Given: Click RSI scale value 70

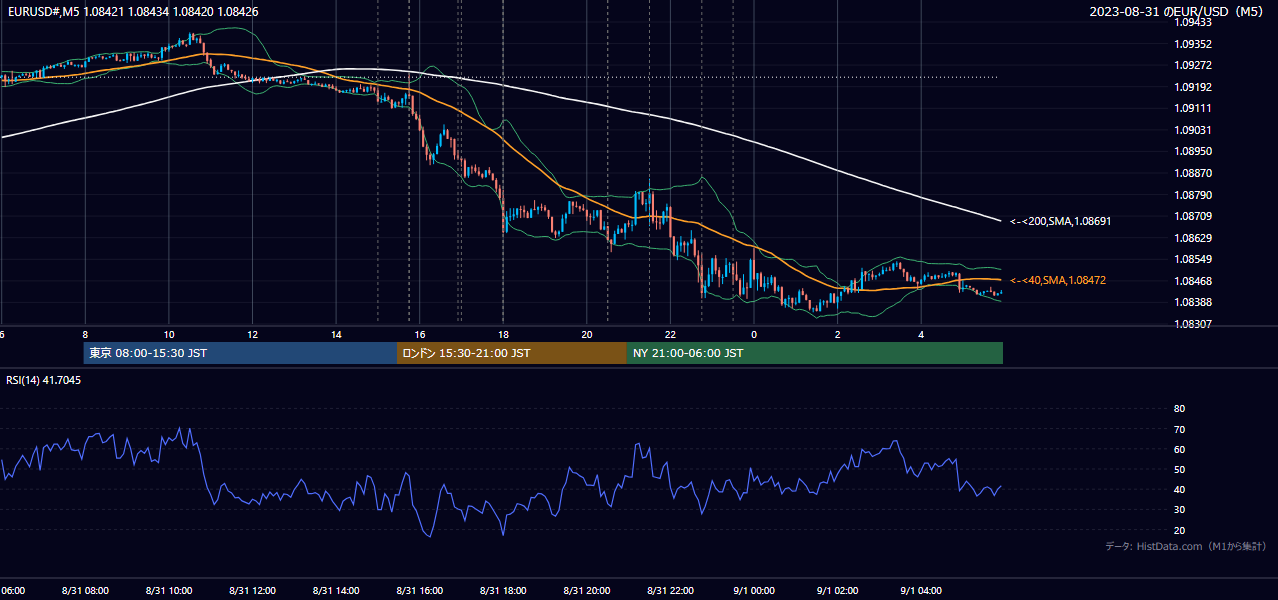Looking at the screenshot, I should pyautogui.click(x=1179, y=429).
